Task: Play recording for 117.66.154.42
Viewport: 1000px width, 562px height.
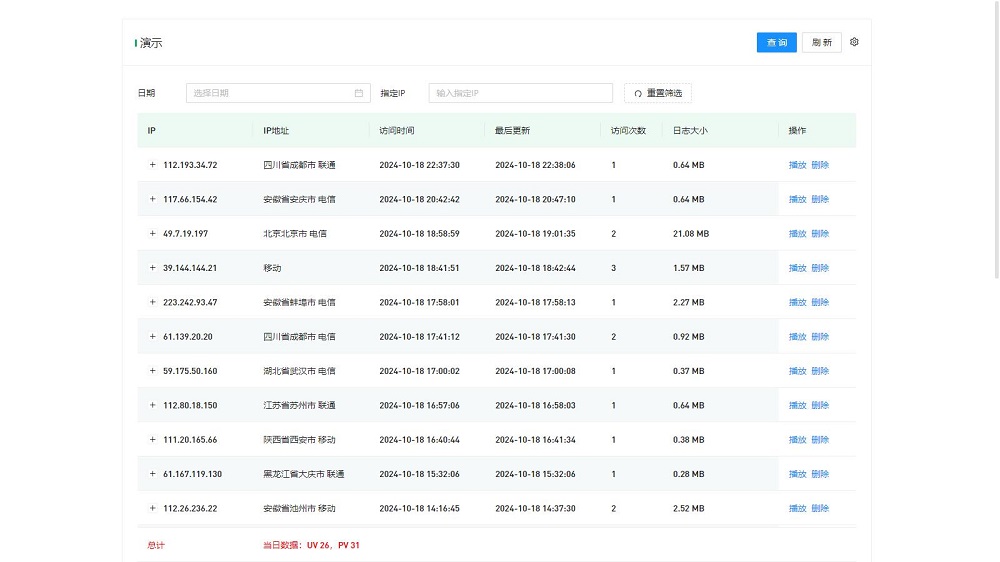Action: (x=797, y=200)
